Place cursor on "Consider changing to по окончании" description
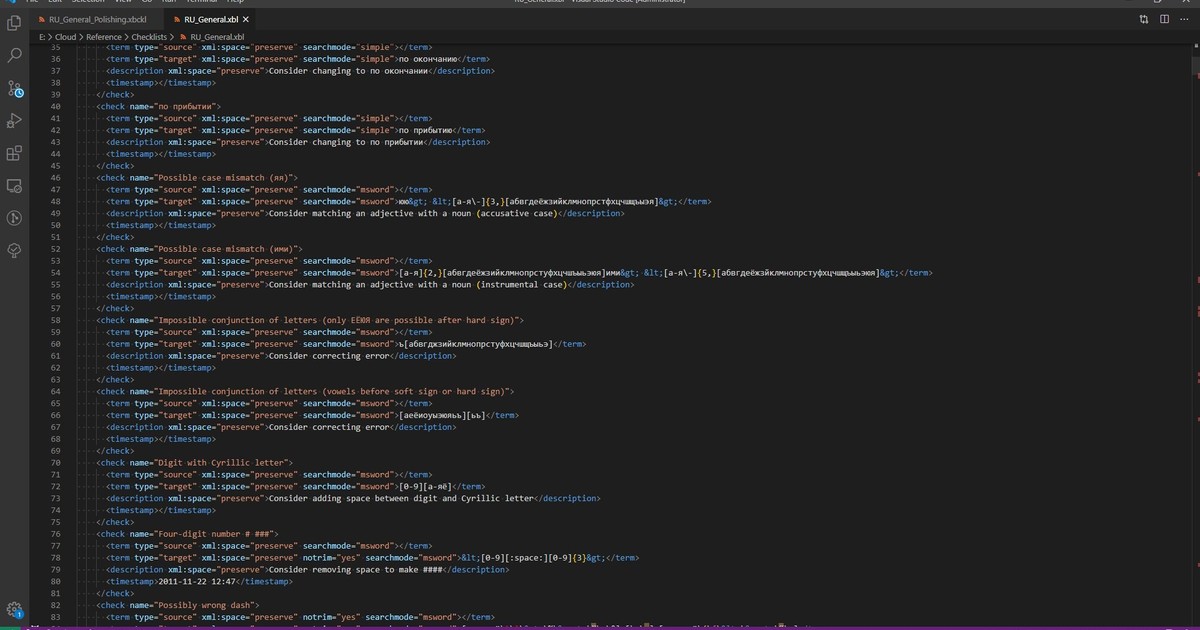This screenshot has height=630, width=1200. coord(348,71)
